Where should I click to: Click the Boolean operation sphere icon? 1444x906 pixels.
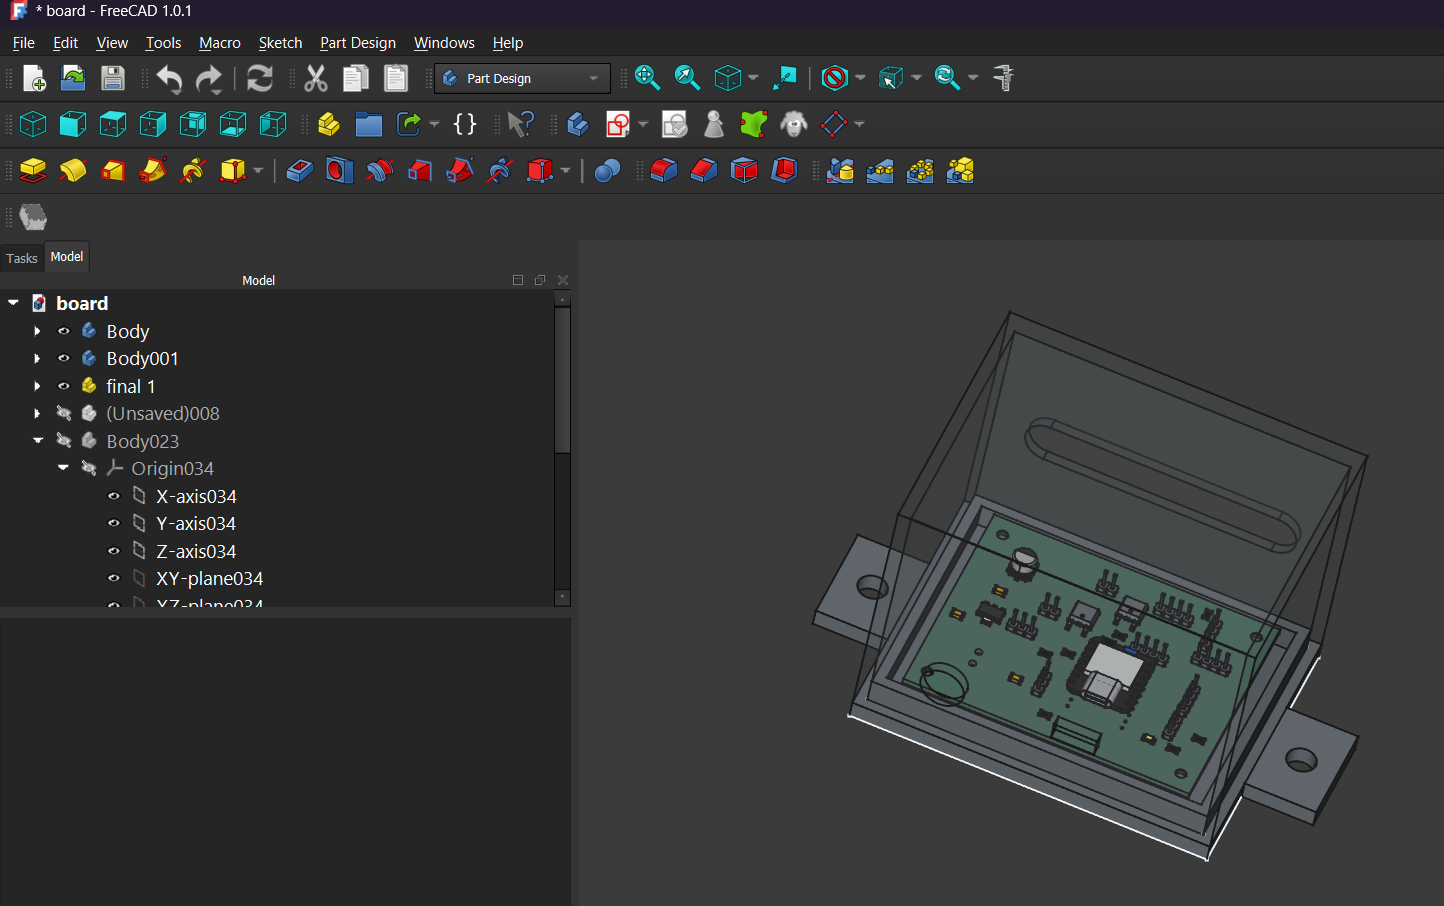click(607, 171)
